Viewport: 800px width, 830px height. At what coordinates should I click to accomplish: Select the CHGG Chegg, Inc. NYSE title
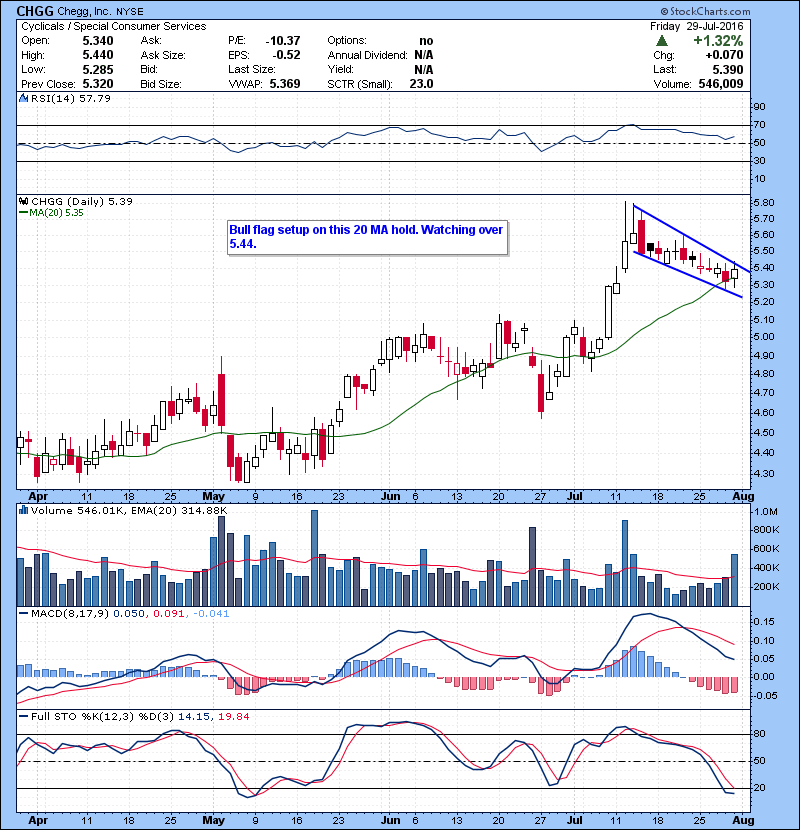coord(80,11)
